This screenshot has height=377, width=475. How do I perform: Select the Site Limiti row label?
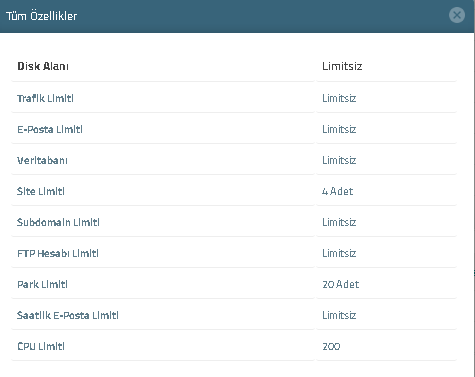(41, 191)
